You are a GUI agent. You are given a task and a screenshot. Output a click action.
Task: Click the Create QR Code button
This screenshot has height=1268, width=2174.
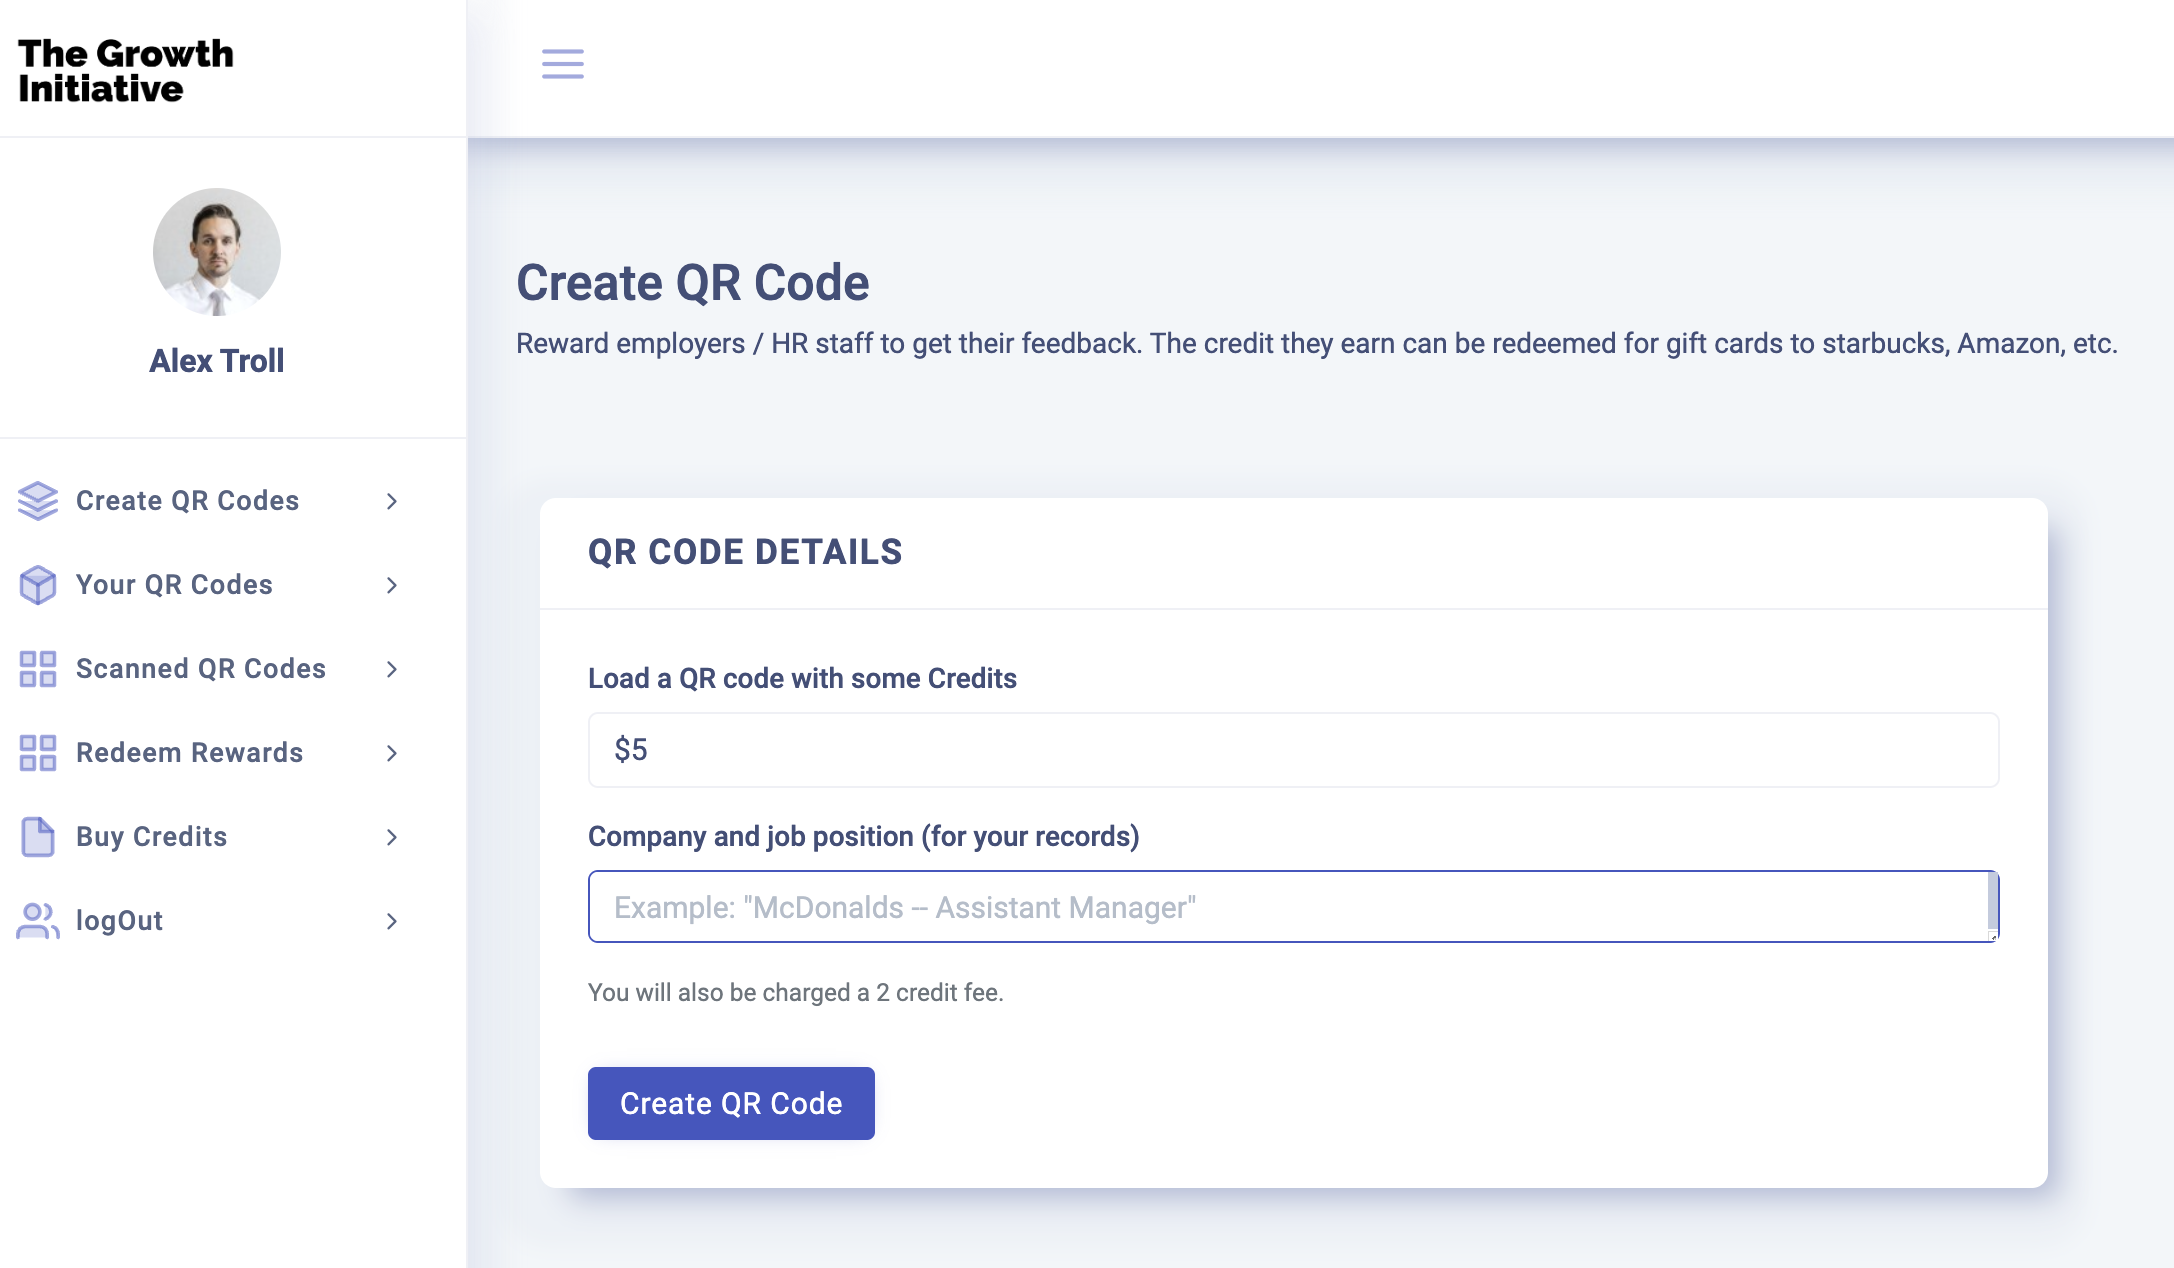coord(731,1103)
